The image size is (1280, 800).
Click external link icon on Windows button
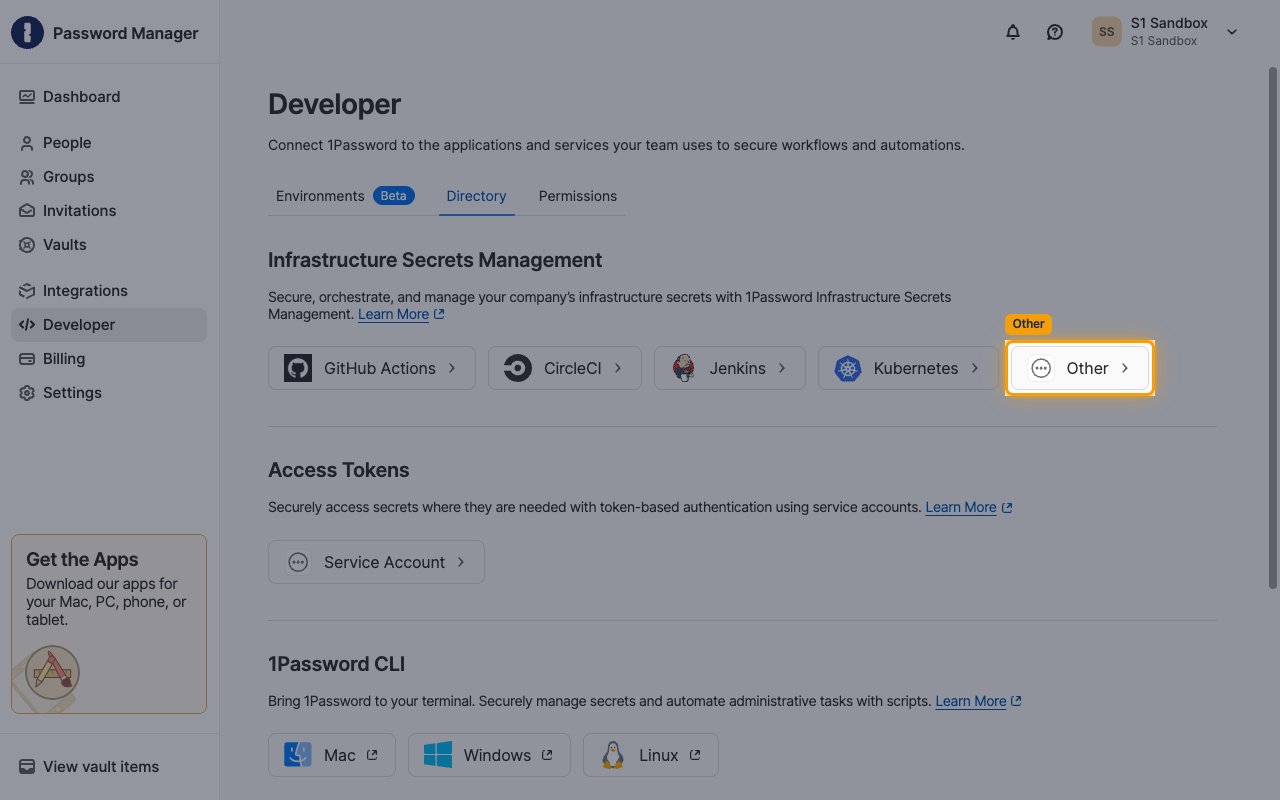547,755
